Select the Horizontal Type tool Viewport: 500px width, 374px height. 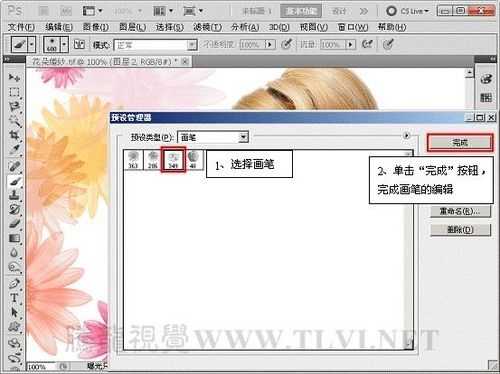14,298
